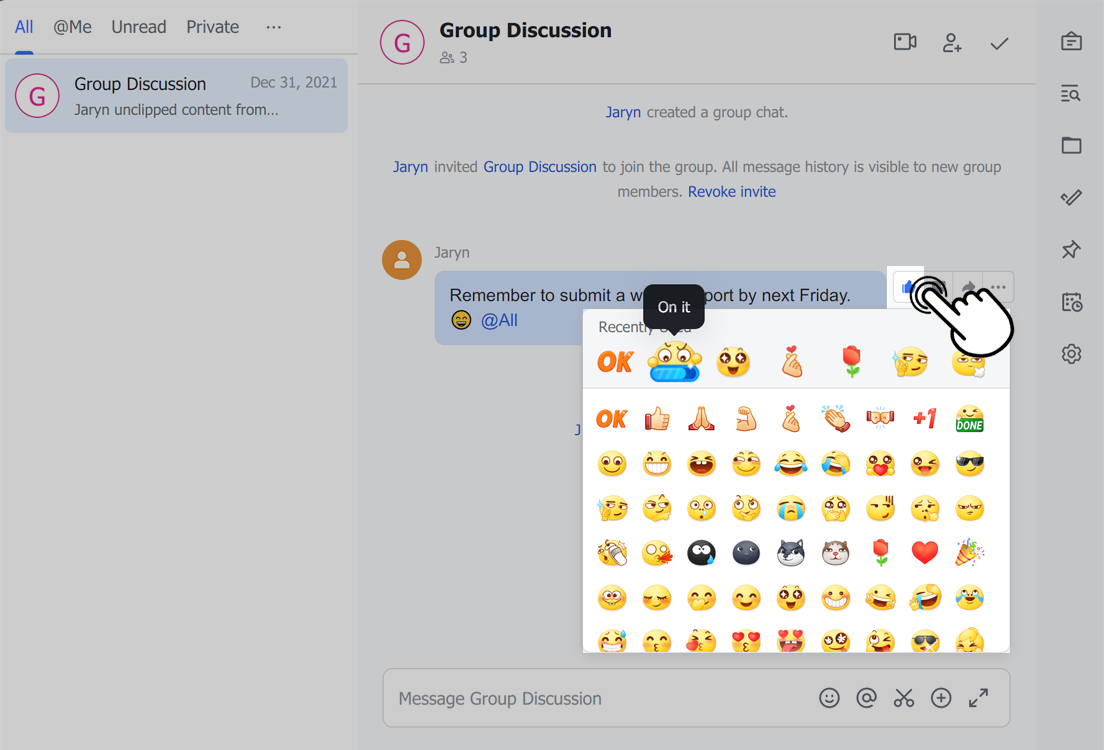This screenshot has height=750, width=1104.
Task: Open the plus menu in message input bar
Action: coord(941,698)
